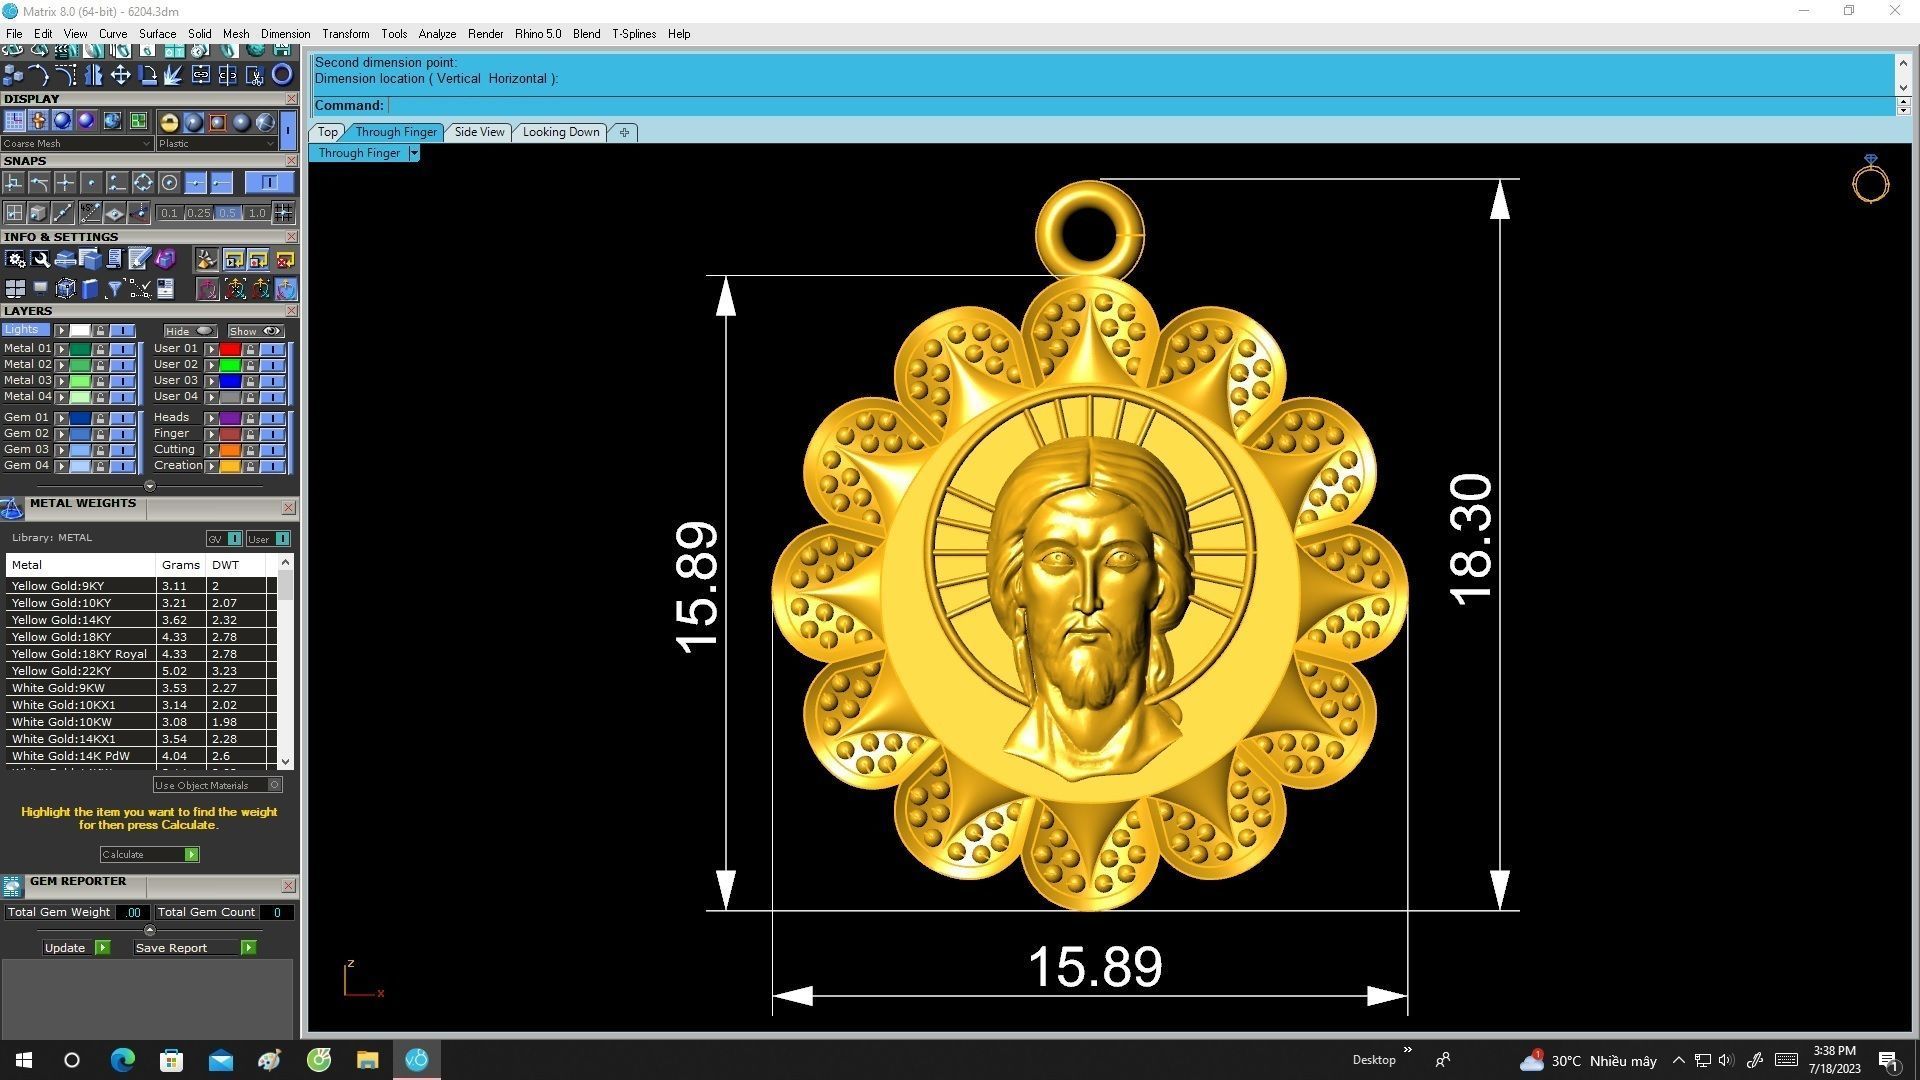1920x1080 pixels.
Task: Toggle the User library switch
Action: 268,539
